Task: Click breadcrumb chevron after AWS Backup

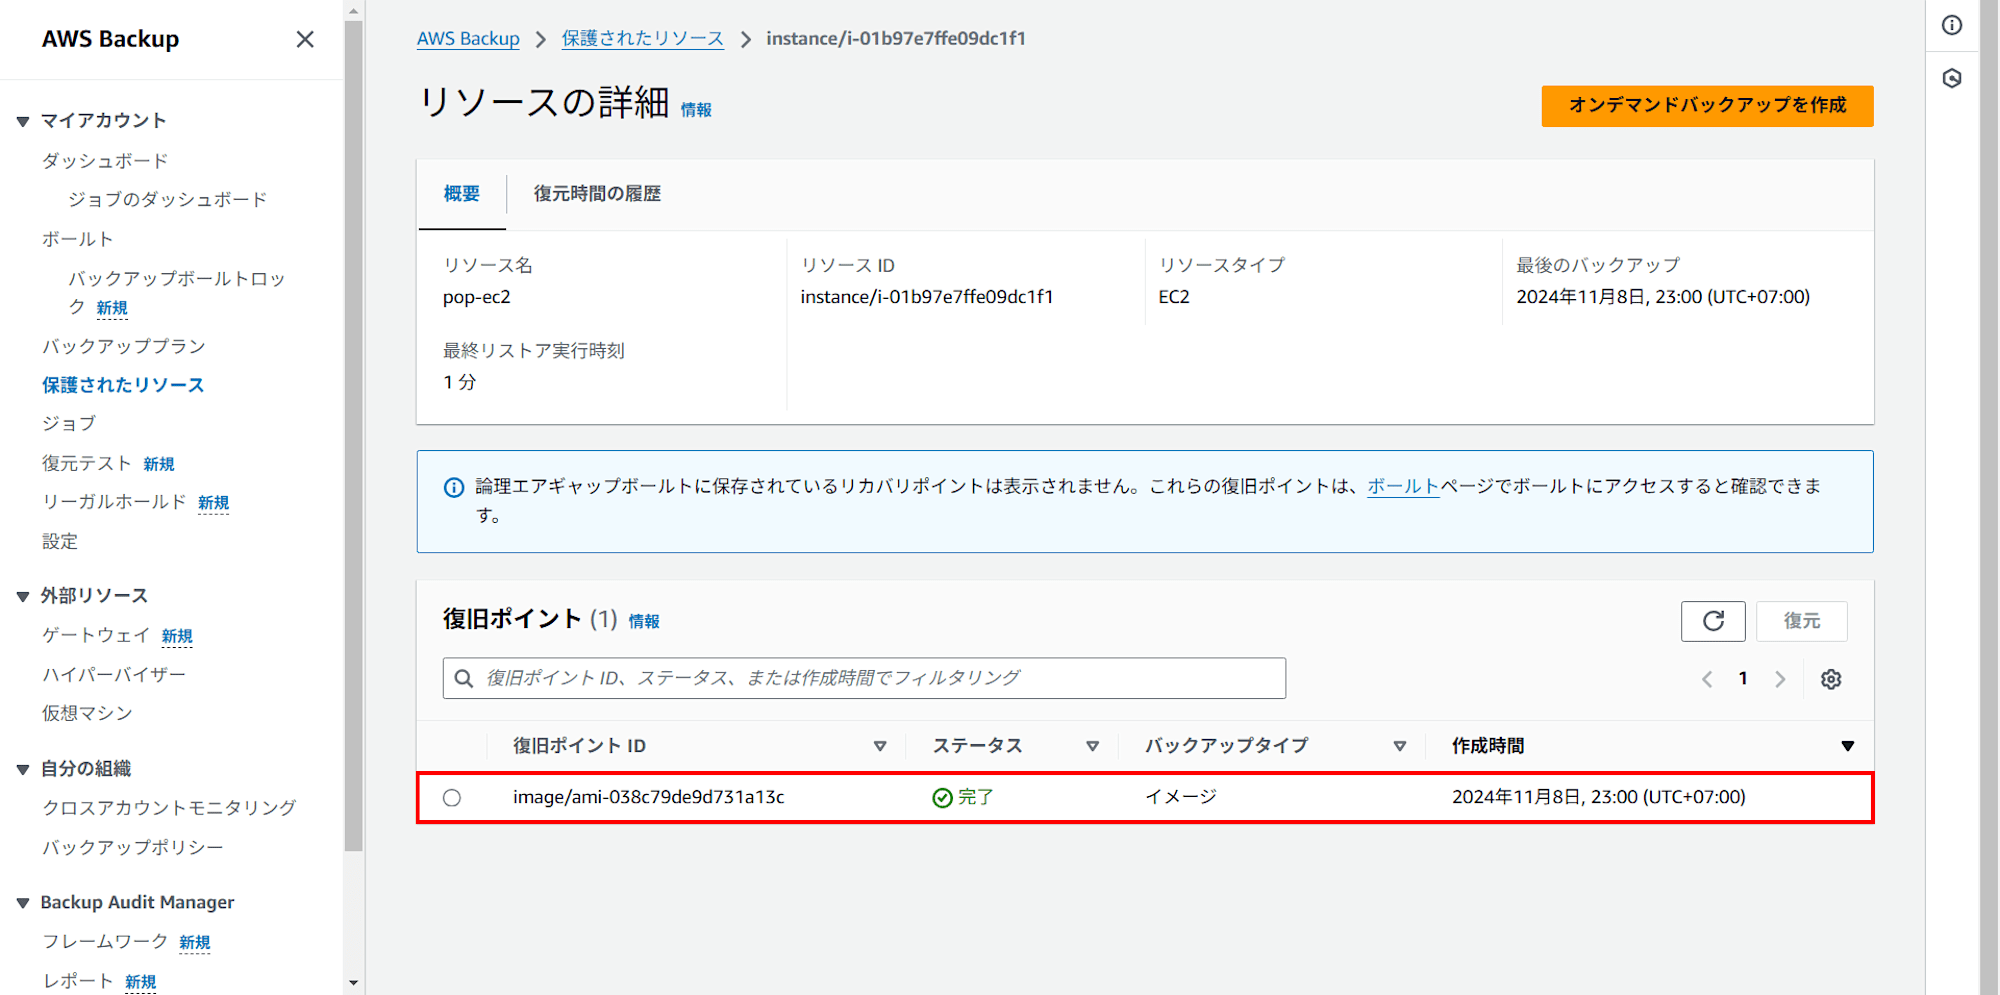Action: pyautogui.click(x=541, y=39)
